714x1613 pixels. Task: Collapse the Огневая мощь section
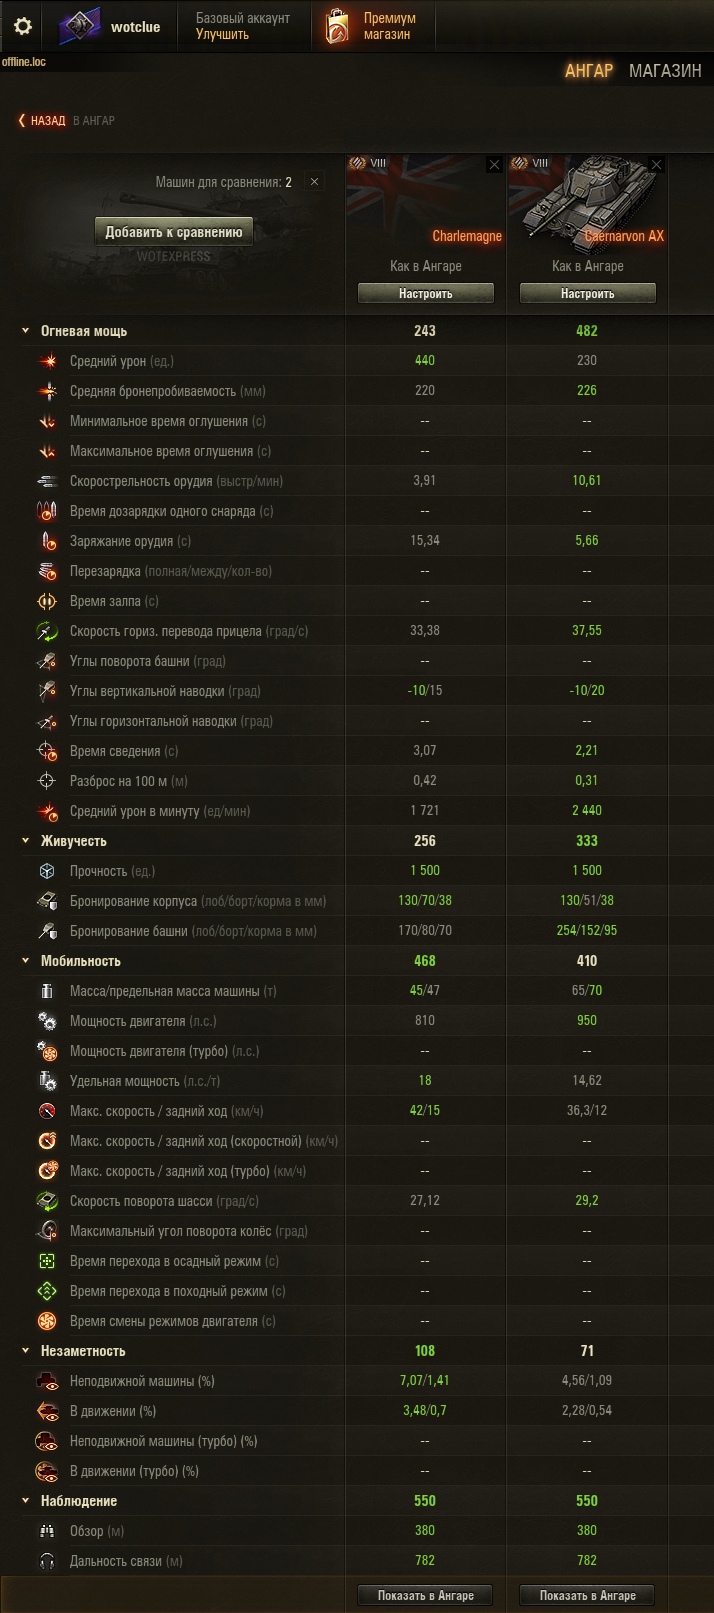[x=26, y=331]
